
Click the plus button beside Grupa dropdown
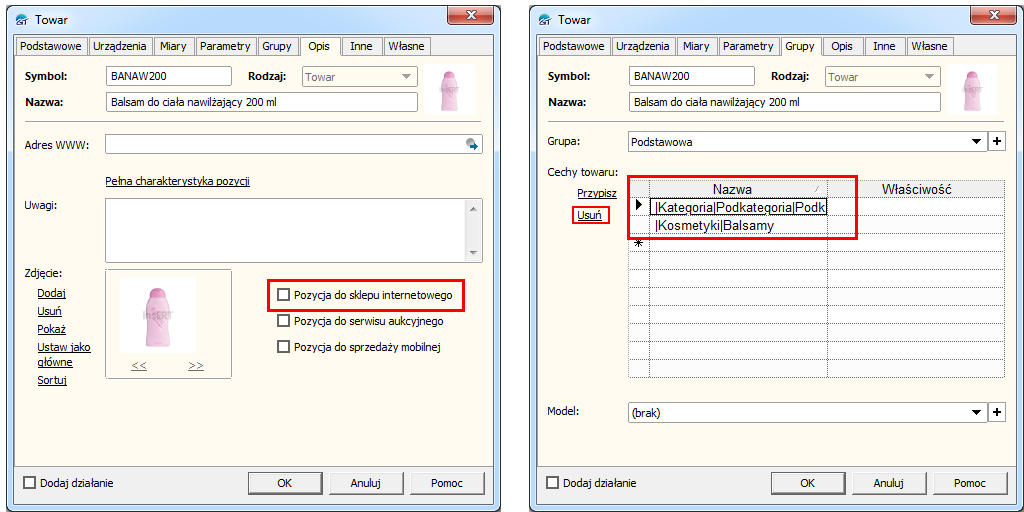996,142
